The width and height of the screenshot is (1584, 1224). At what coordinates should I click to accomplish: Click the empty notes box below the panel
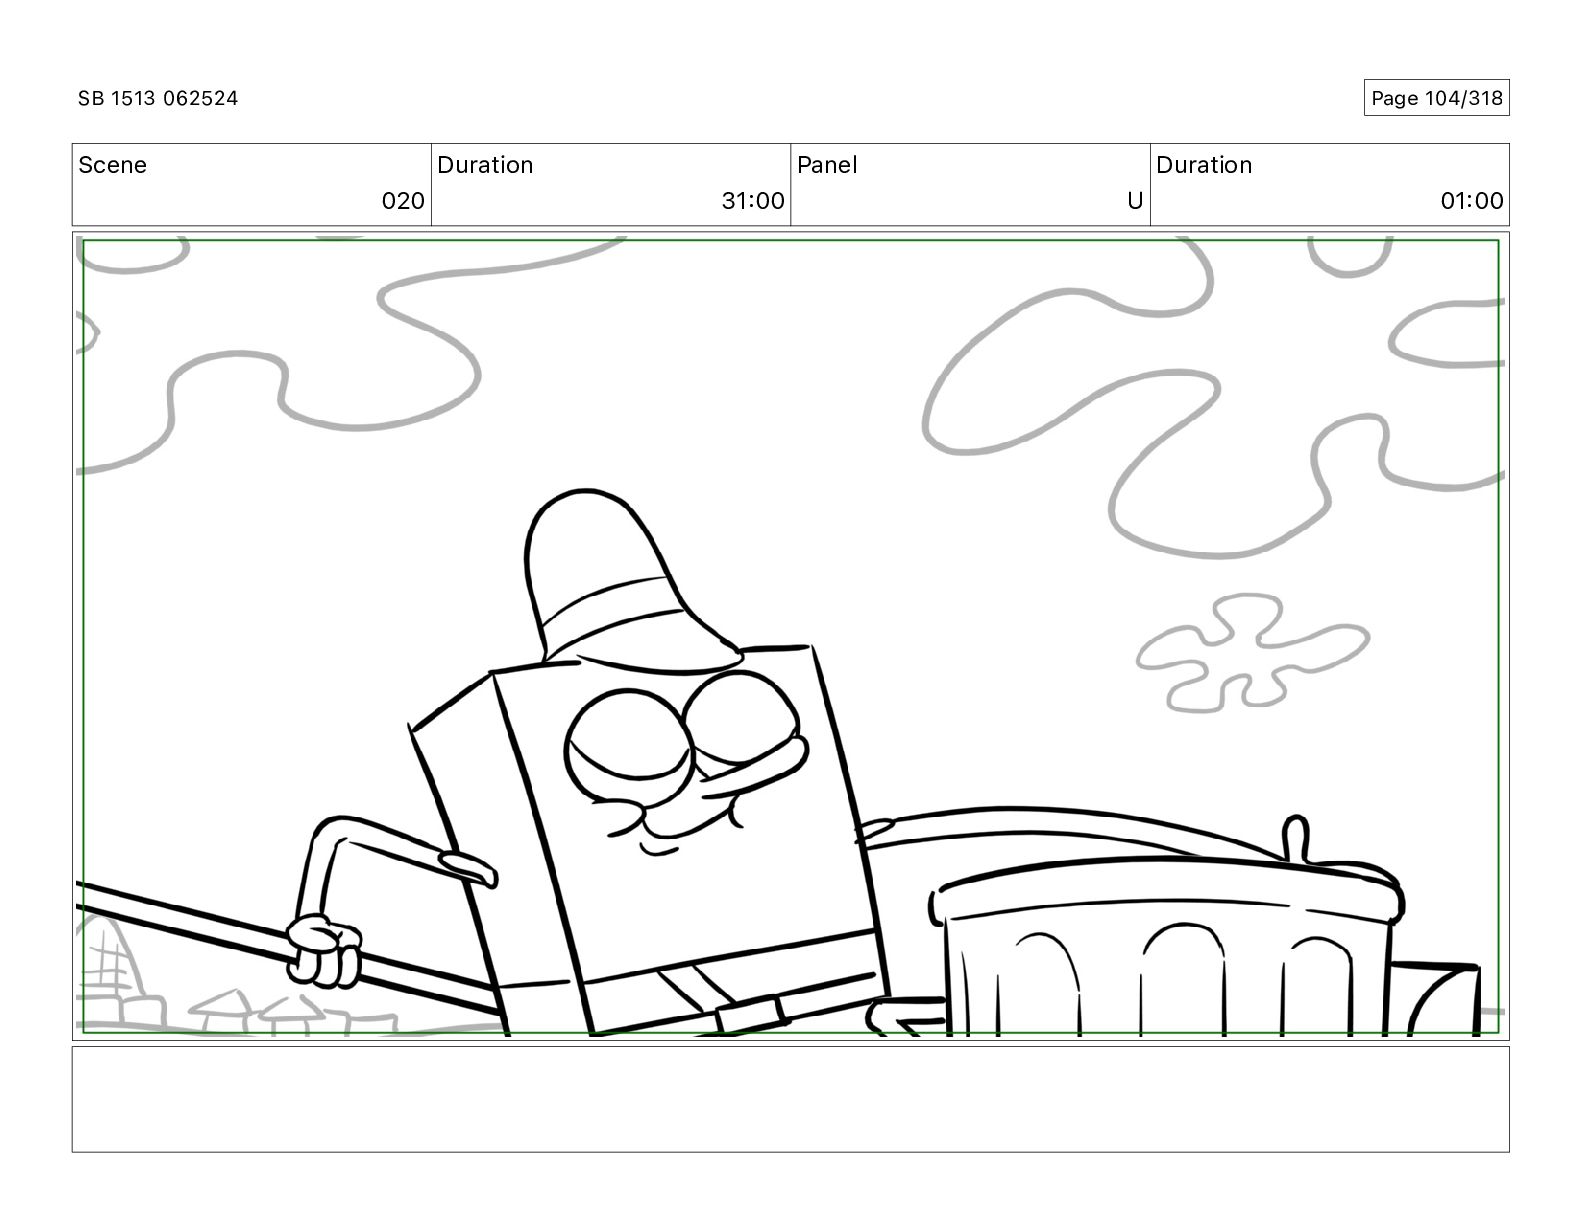click(x=790, y=1099)
